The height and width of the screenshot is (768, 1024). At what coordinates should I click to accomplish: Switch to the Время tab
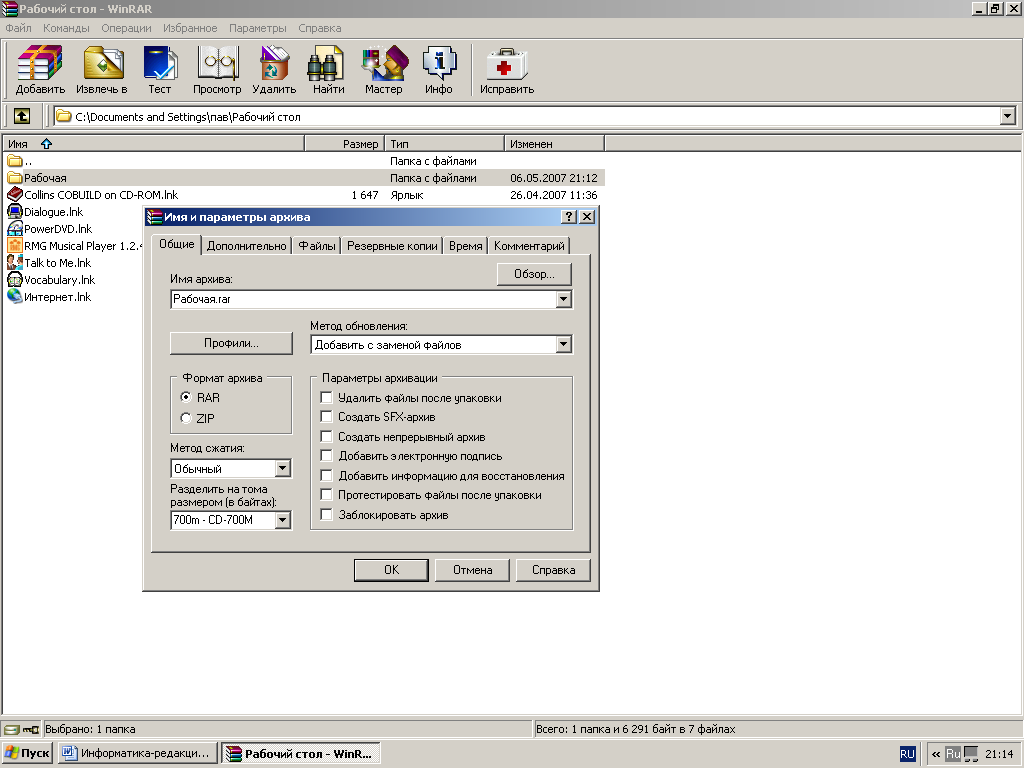pos(466,246)
